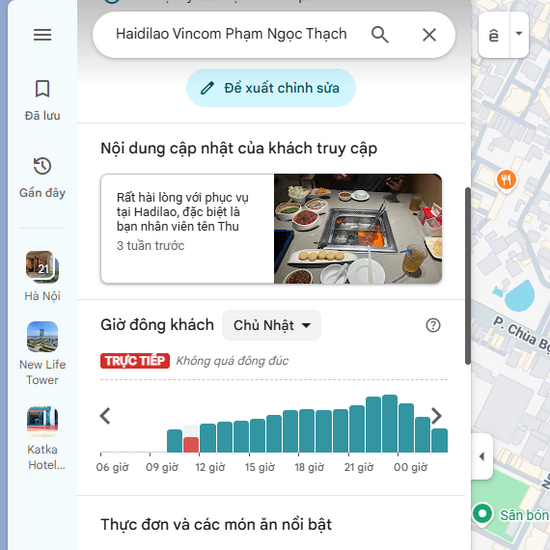The height and width of the screenshot is (550, 550).
Task: Go to next day in chart
Action: [x=436, y=416]
